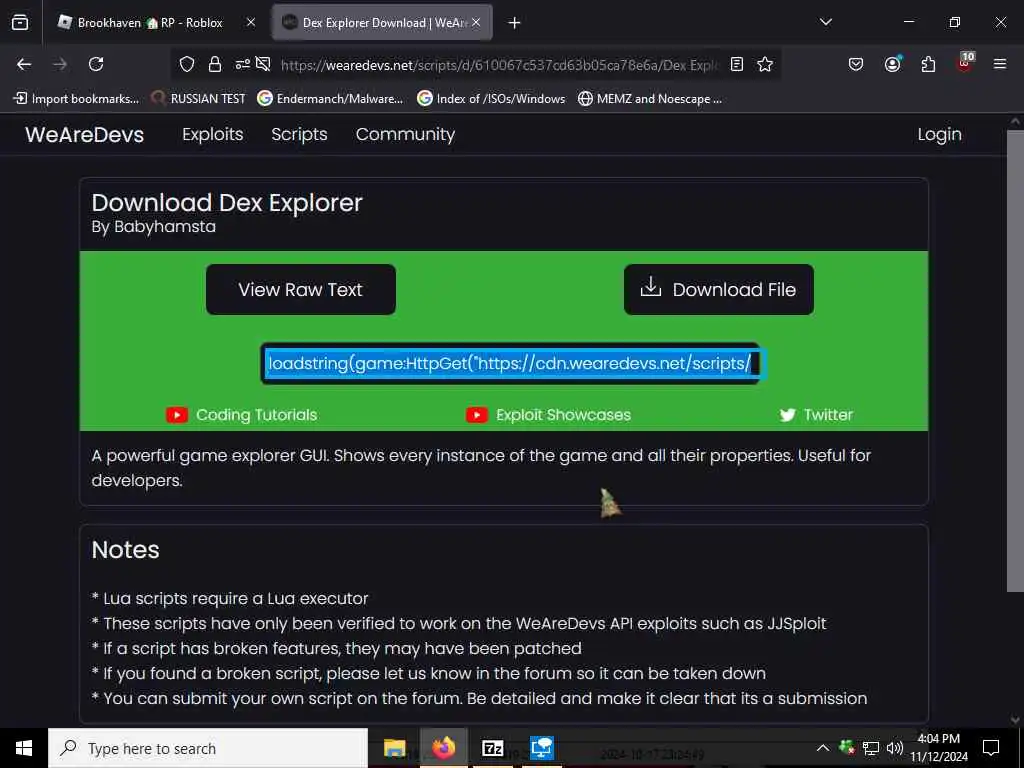Select the Dex Explorer Download tab
Viewport: 1024px width, 768px height.
point(382,22)
